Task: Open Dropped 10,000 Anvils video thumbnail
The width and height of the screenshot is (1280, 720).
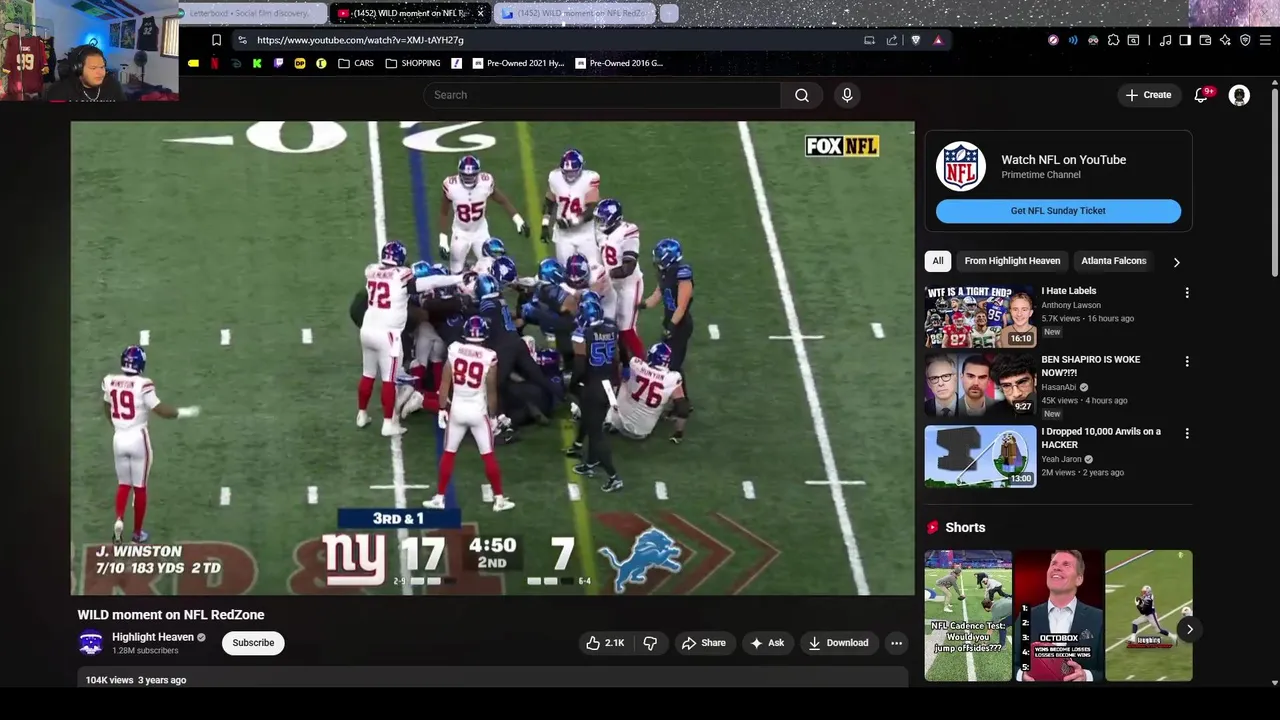Action: coord(980,457)
